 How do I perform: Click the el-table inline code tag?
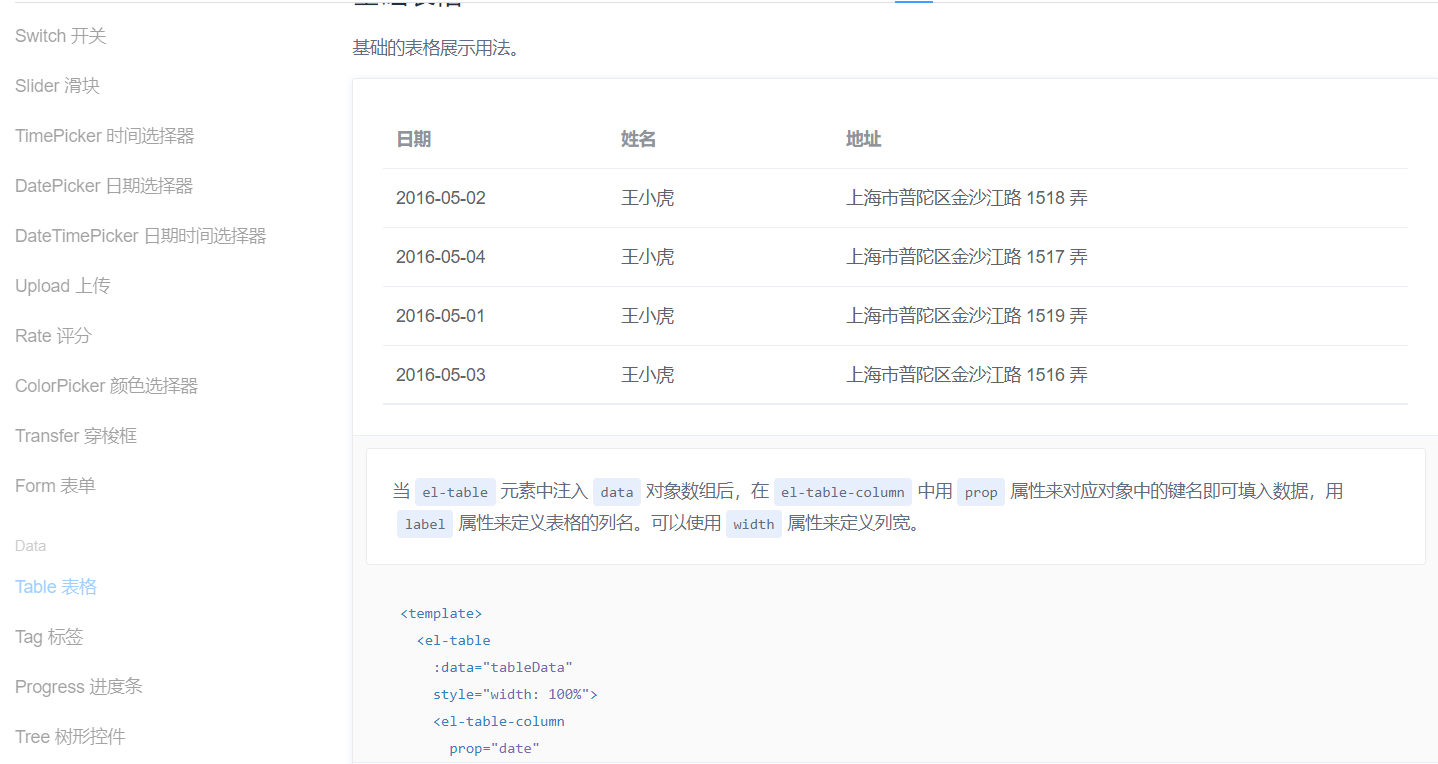(455, 492)
